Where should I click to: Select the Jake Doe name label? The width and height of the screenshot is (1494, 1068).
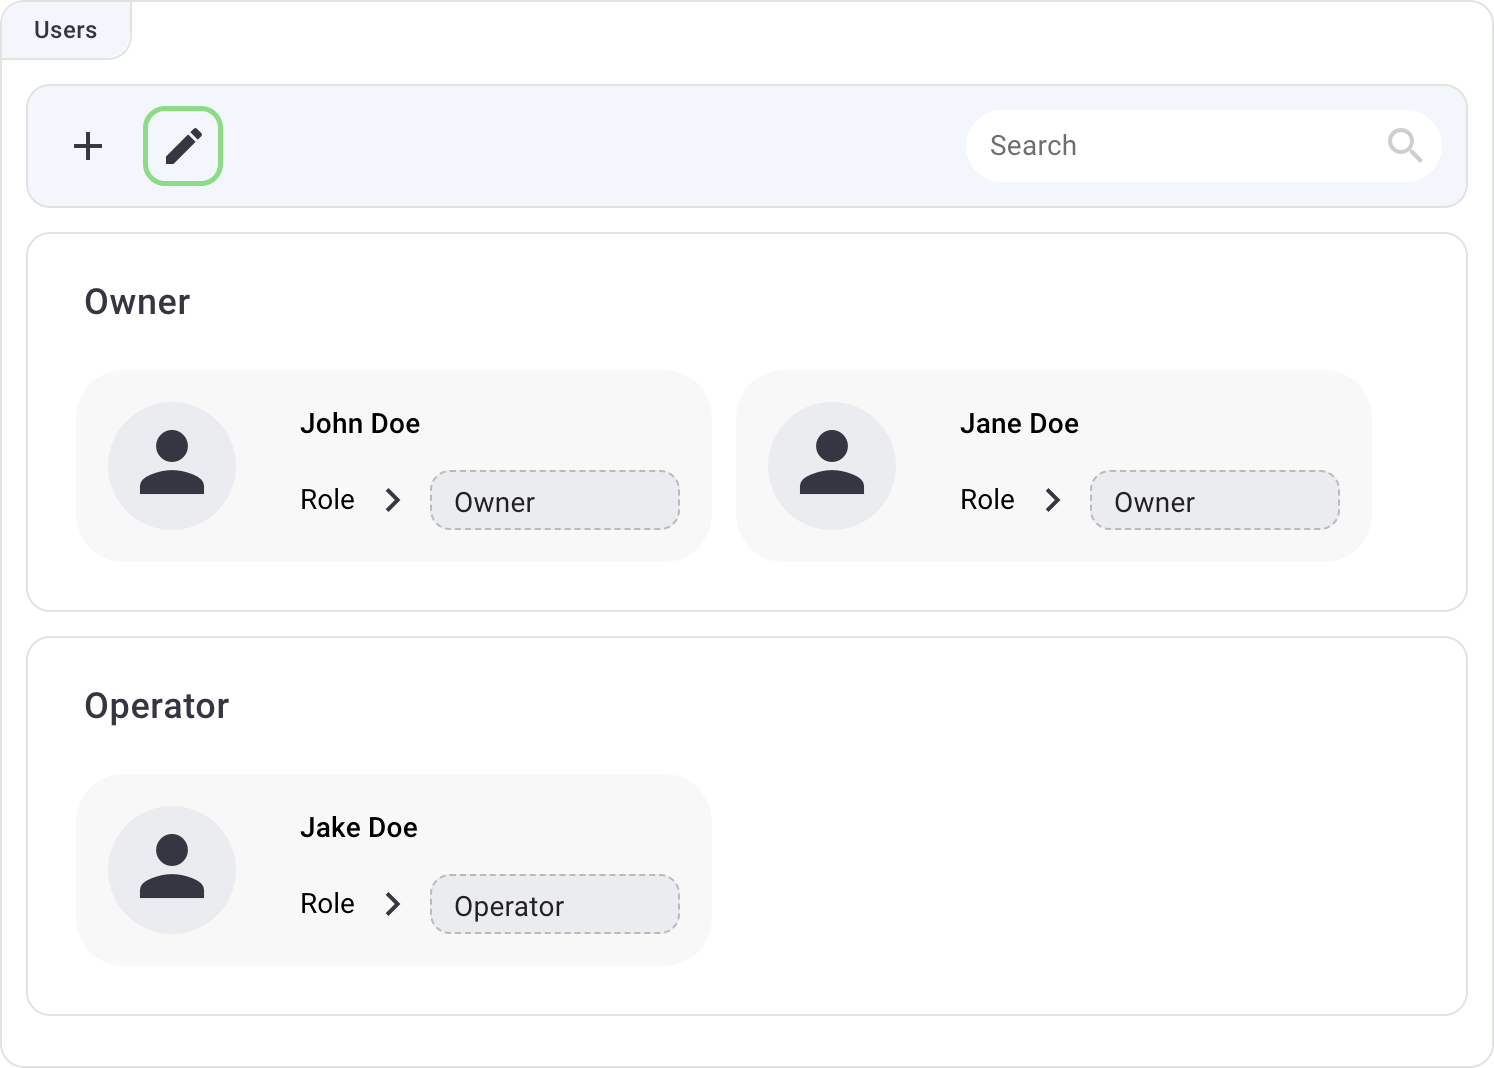pyautogui.click(x=359, y=828)
